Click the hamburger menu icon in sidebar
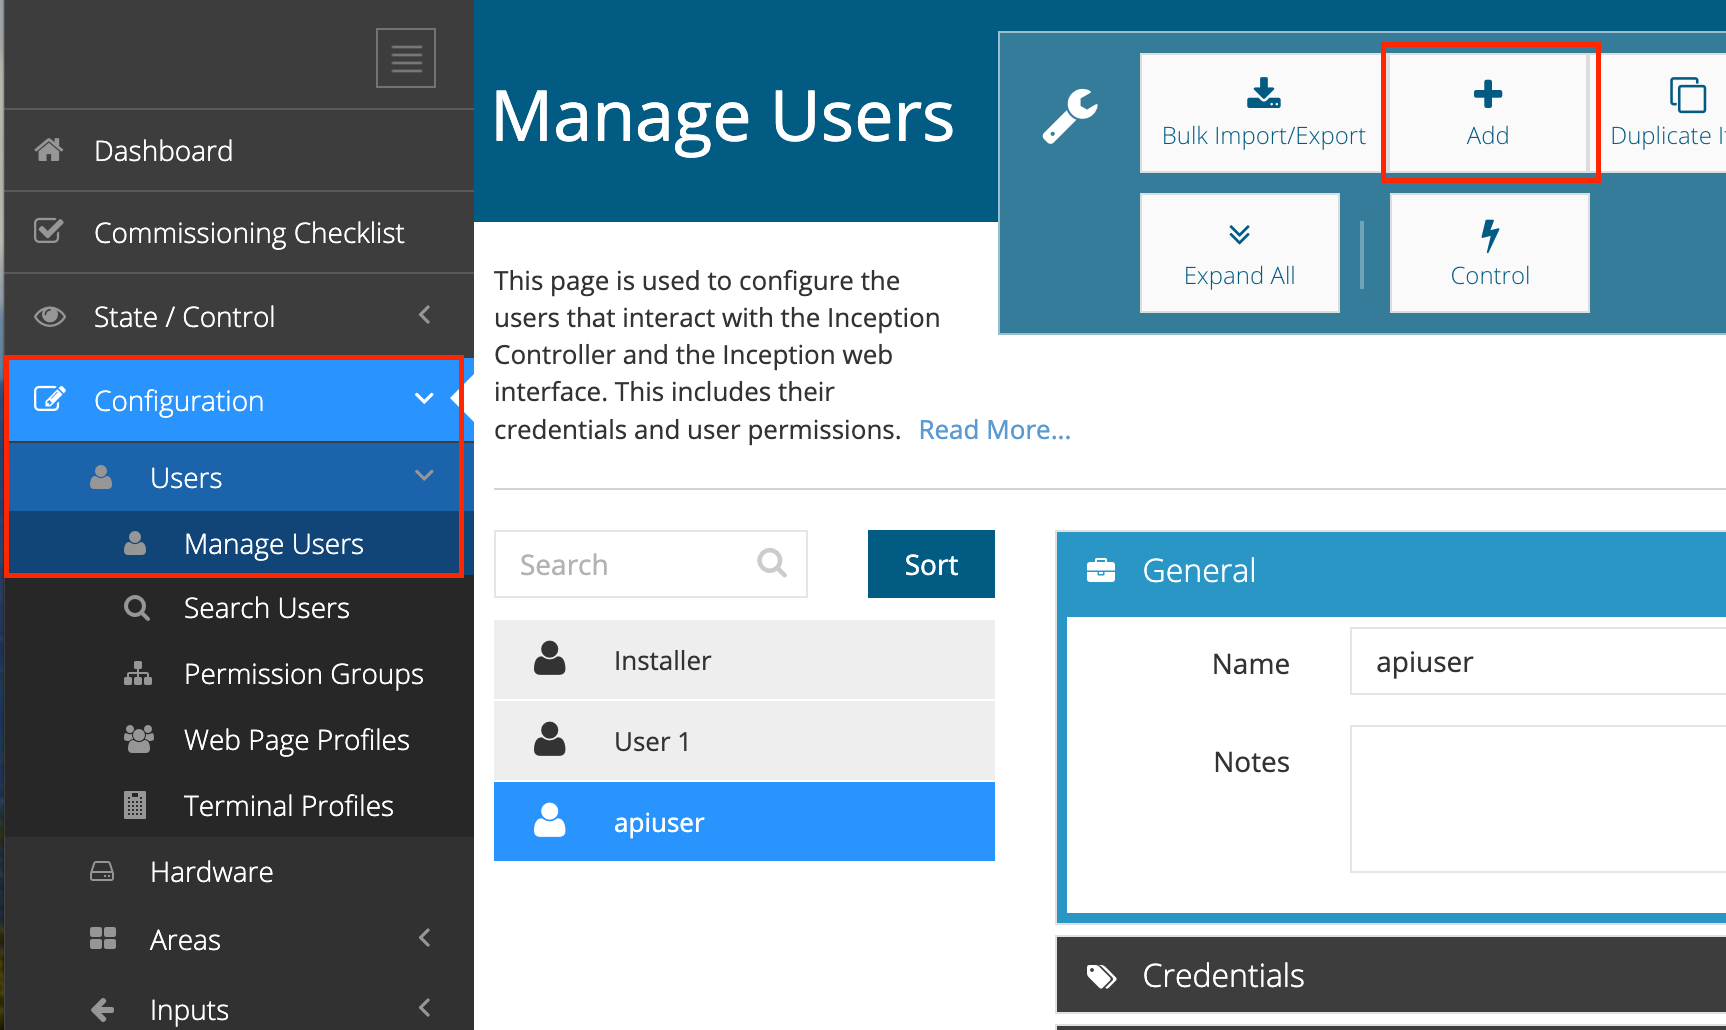Screen dimensions: 1726x1030 [x=405, y=58]
